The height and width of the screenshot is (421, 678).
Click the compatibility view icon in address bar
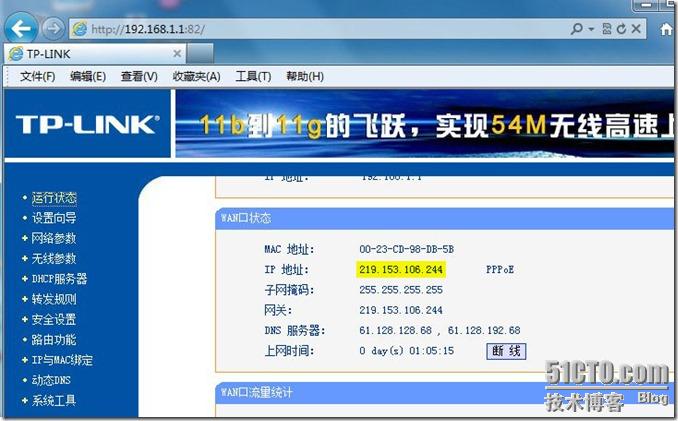607,29
